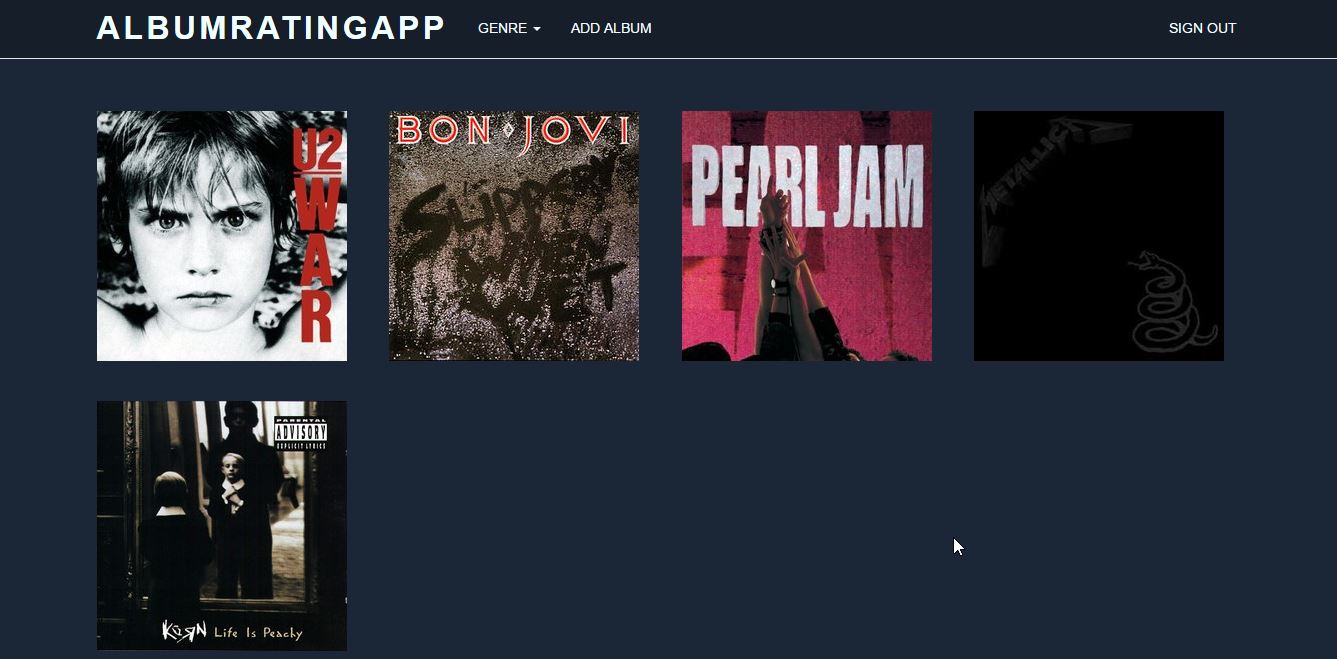Screen dimensions: 1337x659
Task: Open the GENRE dropdown menu
Action: click(509, 28)
